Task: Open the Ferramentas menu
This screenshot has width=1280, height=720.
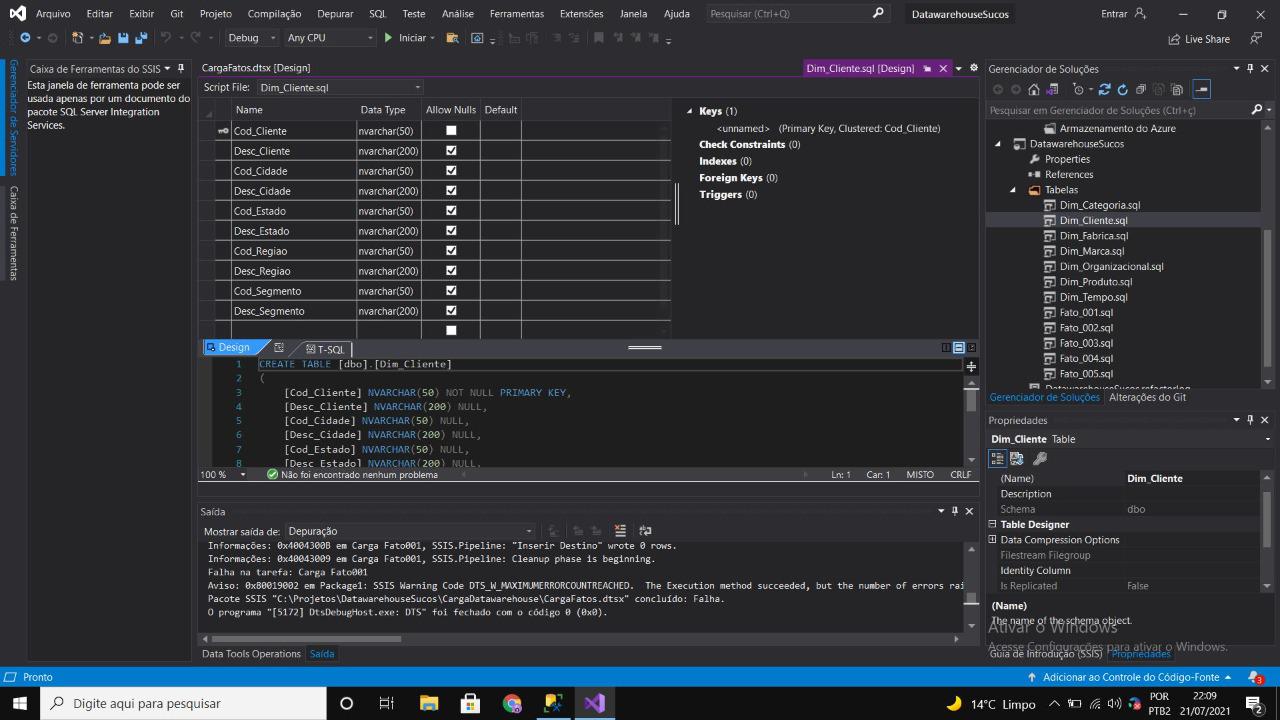Action: pyautogui.click(x=517, y=14)
